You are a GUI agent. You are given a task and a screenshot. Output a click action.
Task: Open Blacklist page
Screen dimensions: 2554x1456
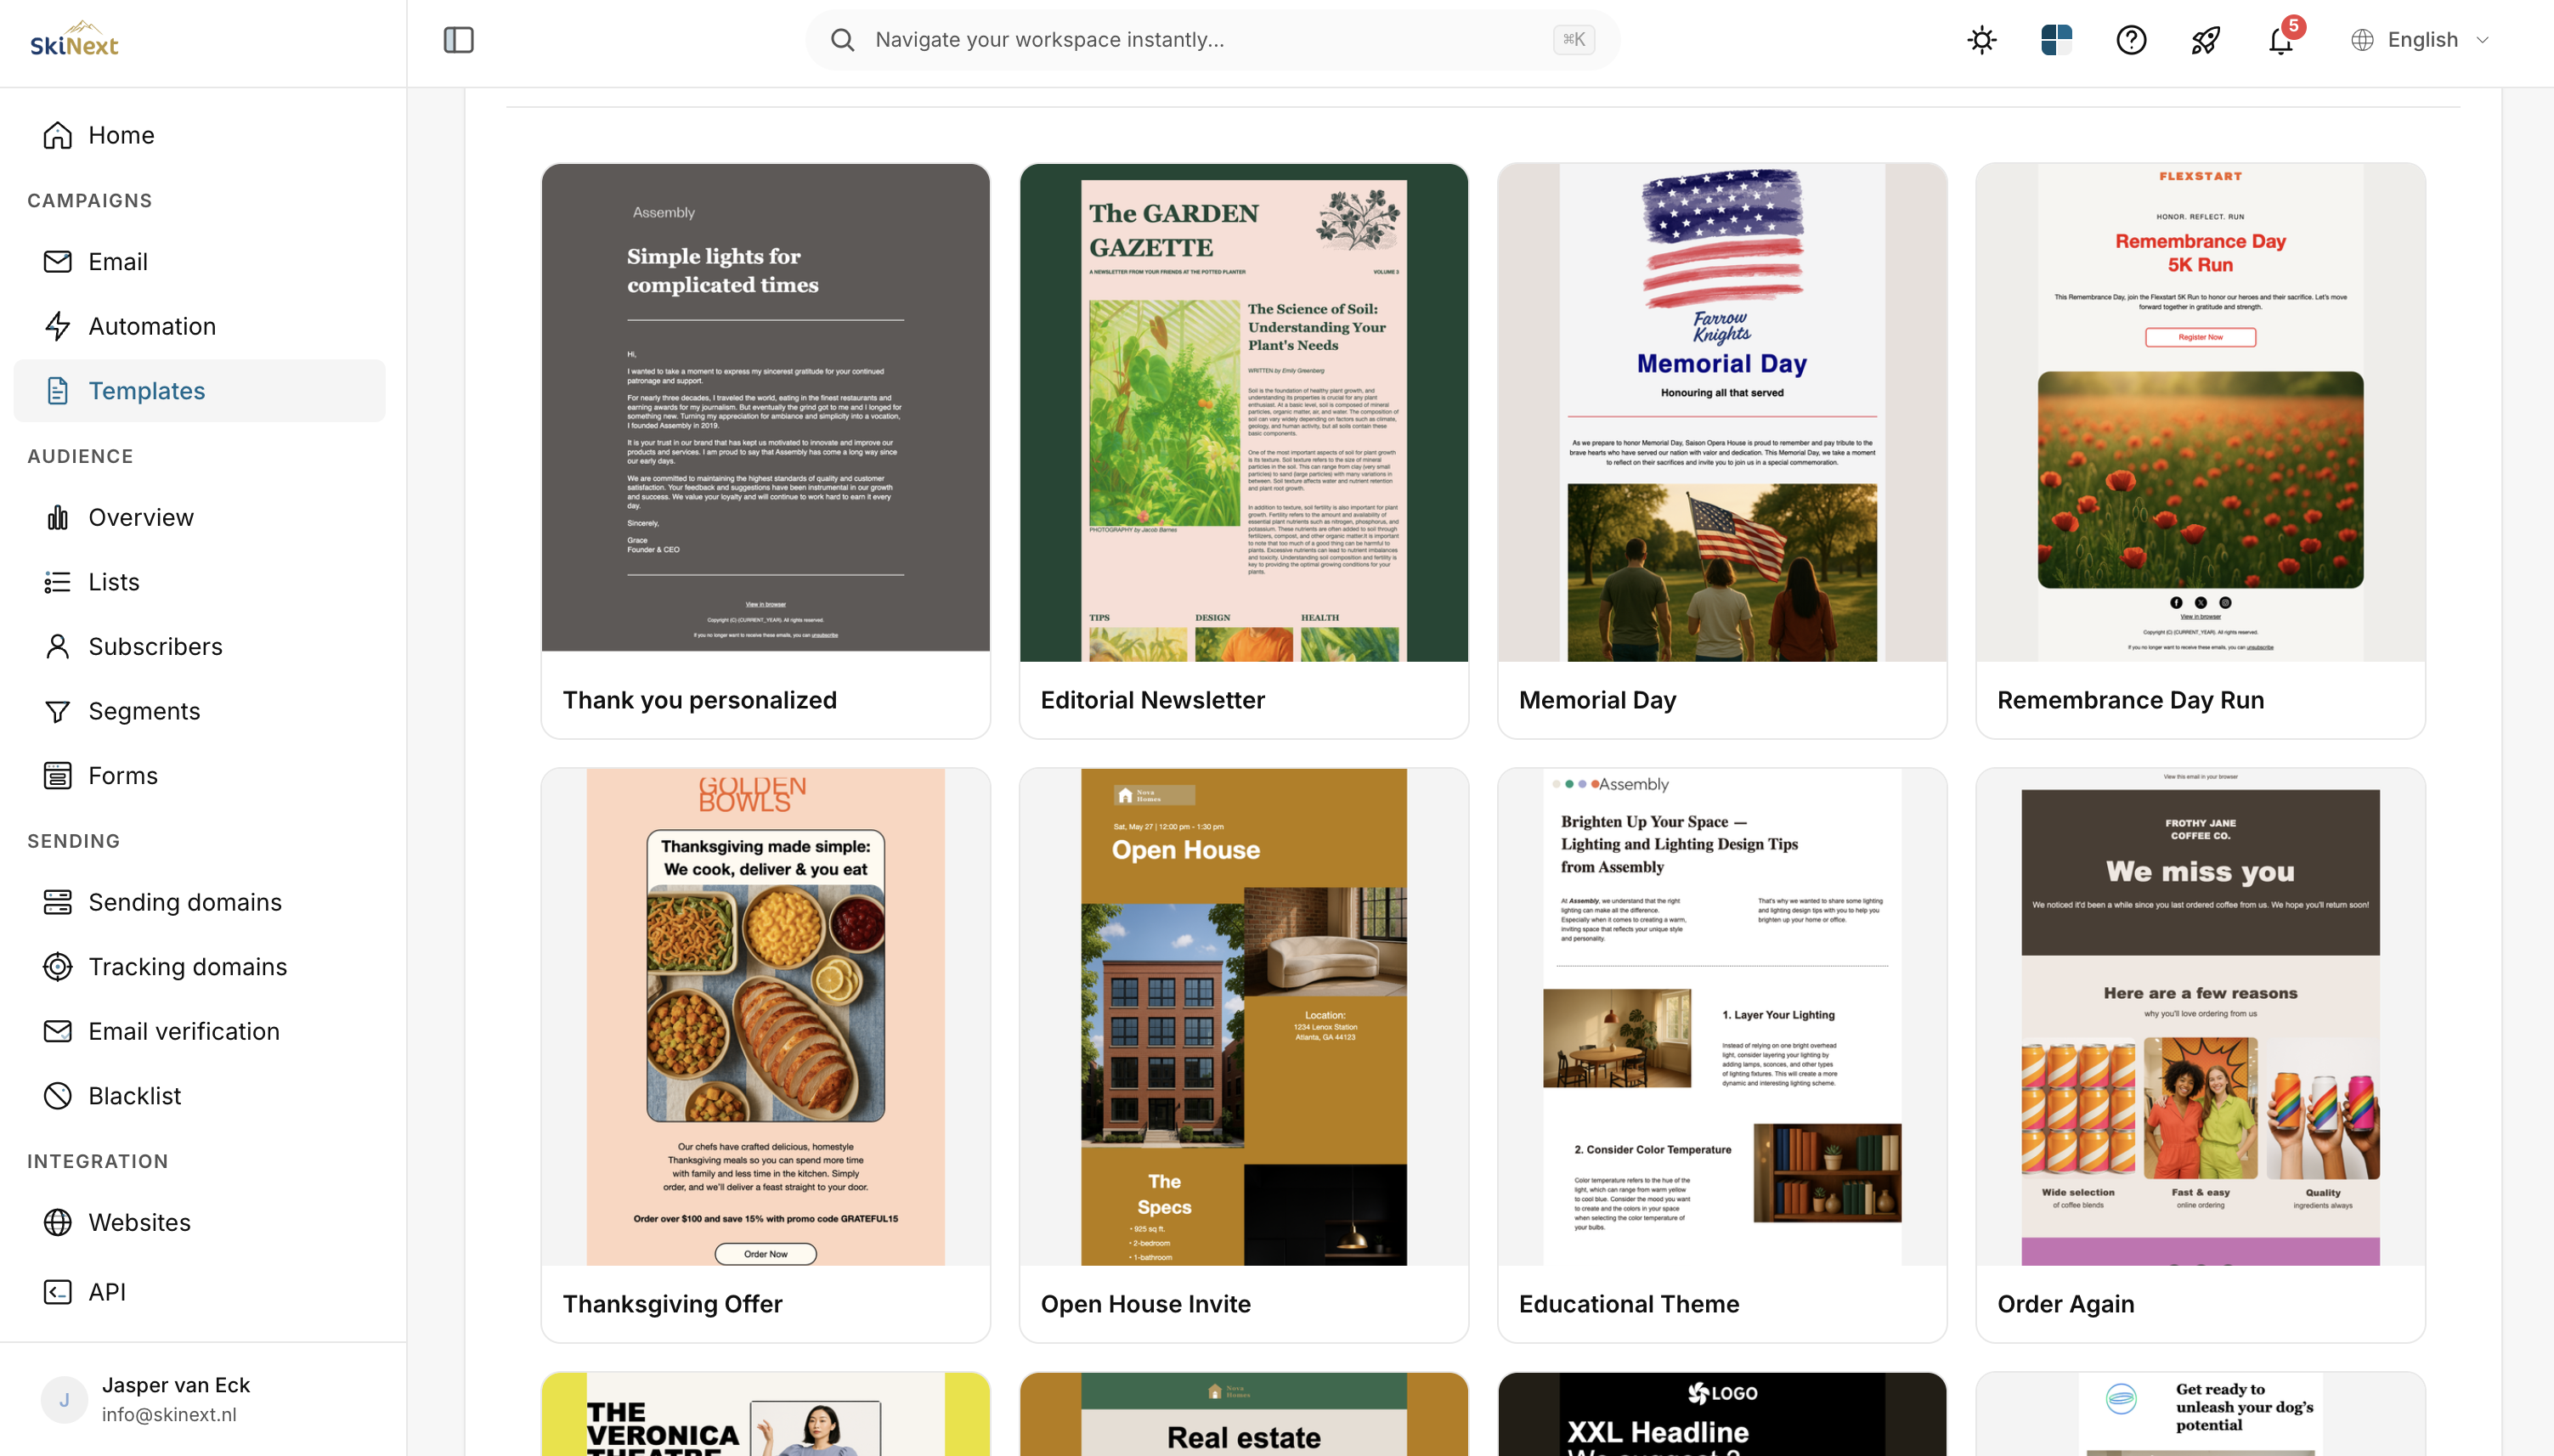point(200,1096)
